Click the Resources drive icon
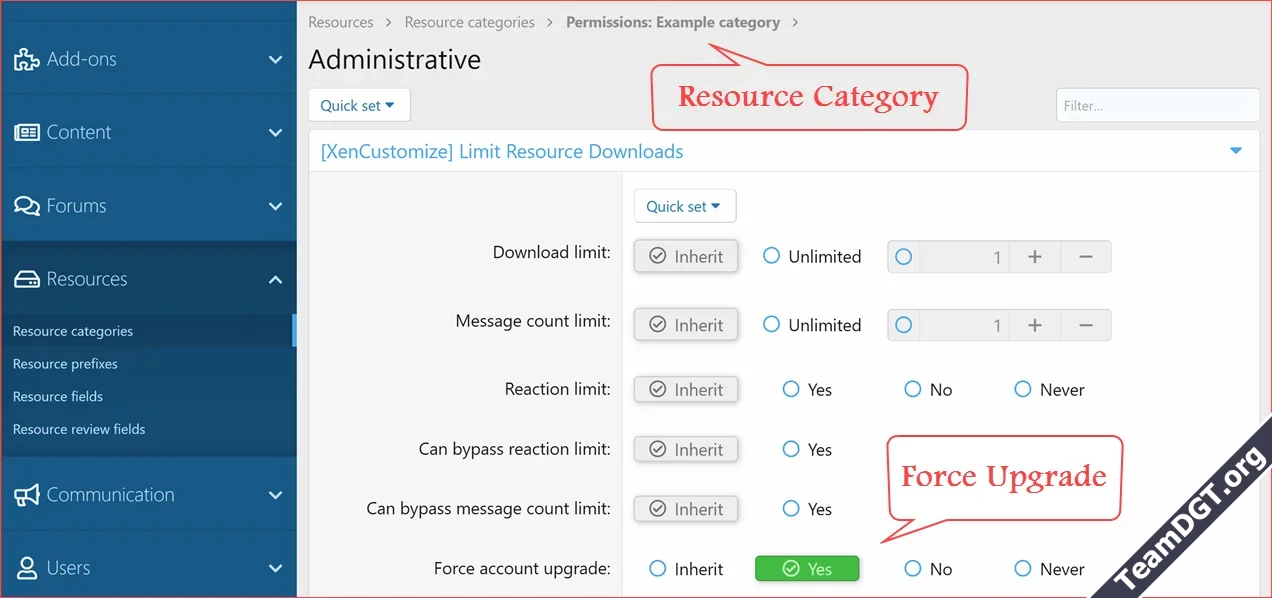This screenshot has width=1272, height=598. click(x=27, y=279)
